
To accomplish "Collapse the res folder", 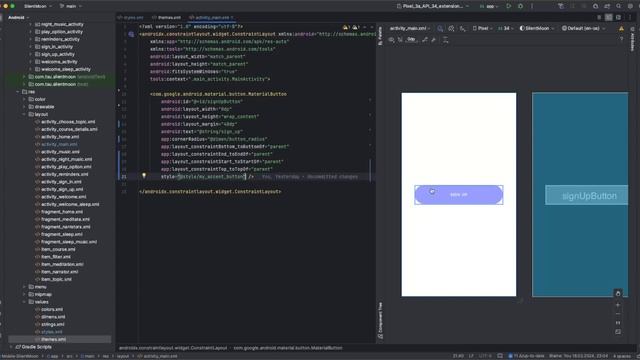I will click(x=18, y=92).
